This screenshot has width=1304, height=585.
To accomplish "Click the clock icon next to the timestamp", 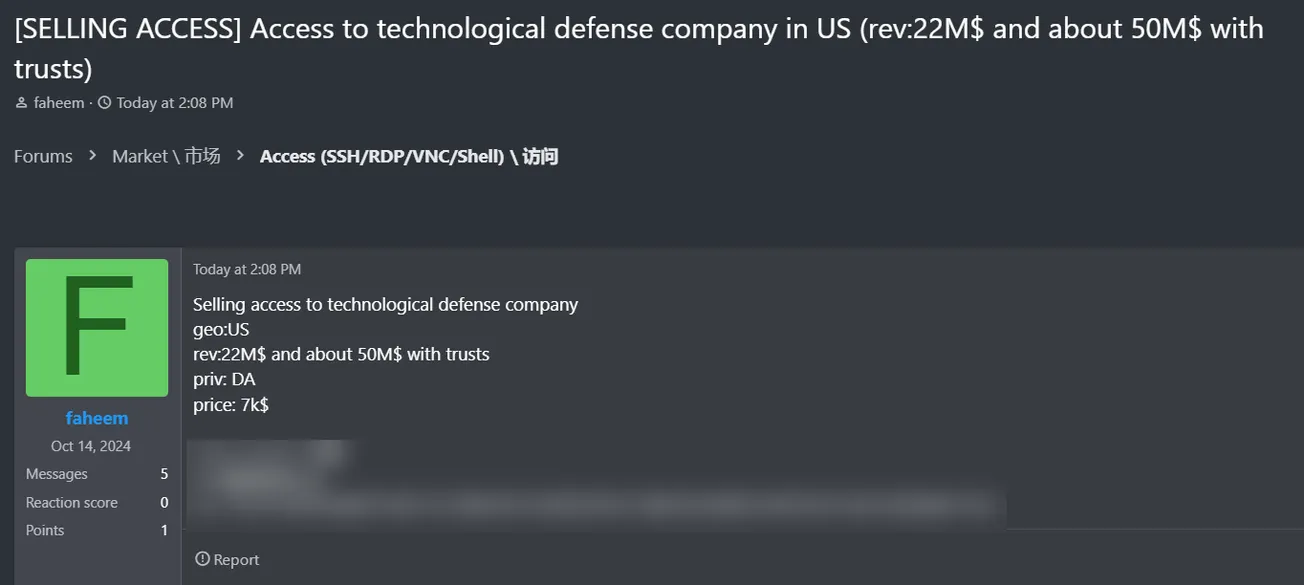I will tap(104, 102).
